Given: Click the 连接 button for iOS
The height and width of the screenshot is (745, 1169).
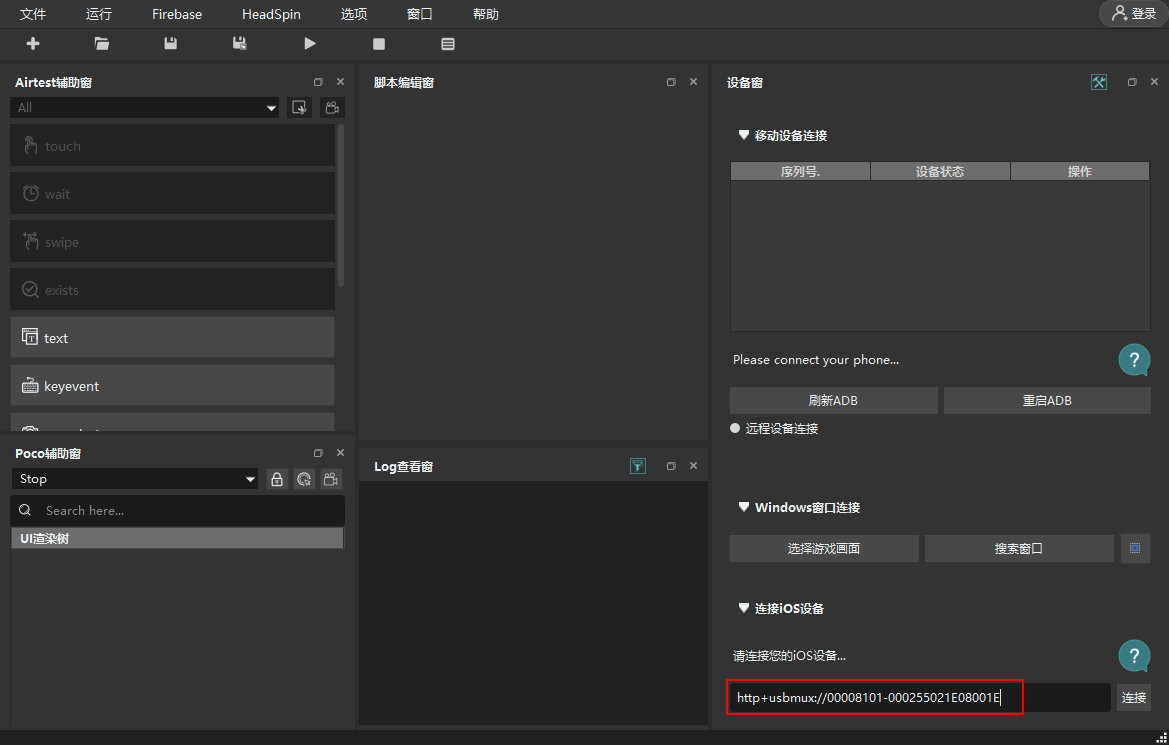Looking at the screenshot, I should pos(1134,697).
